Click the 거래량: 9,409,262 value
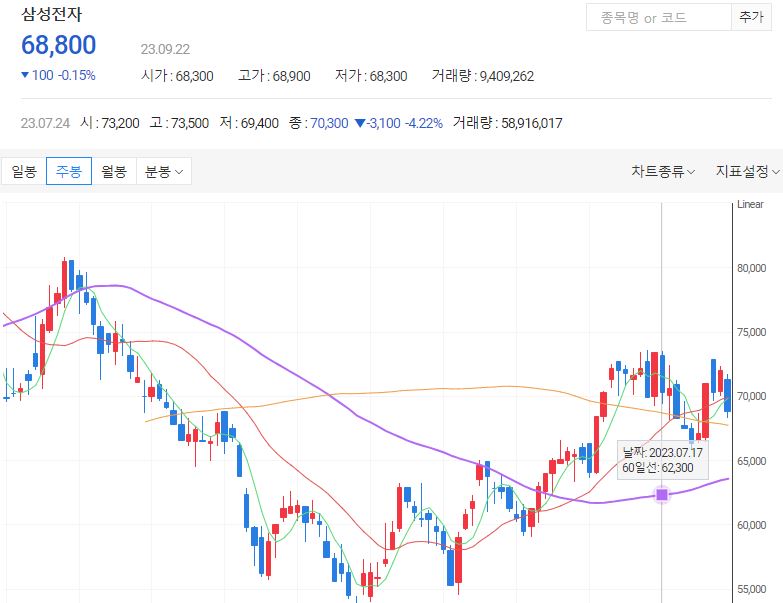783x603 pixels. [x=483, y=76]
